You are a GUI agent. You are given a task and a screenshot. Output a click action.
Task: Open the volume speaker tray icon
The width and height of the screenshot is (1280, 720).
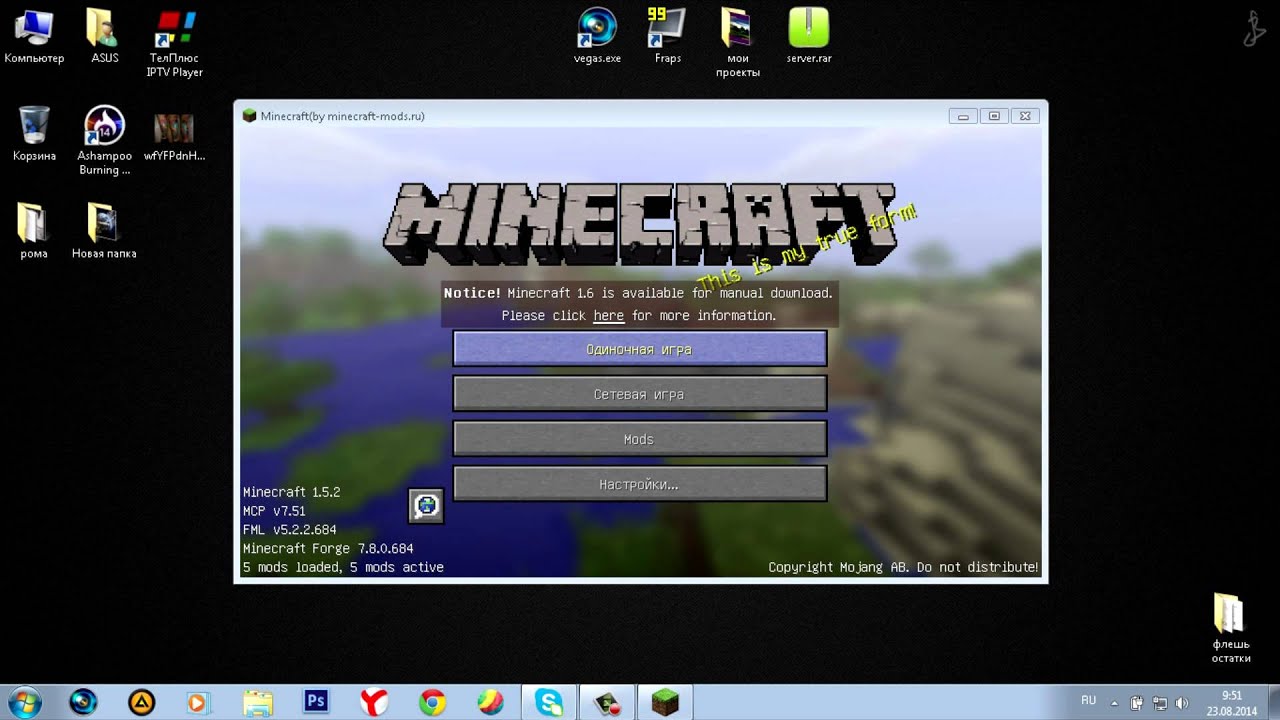click(1182, 702)
